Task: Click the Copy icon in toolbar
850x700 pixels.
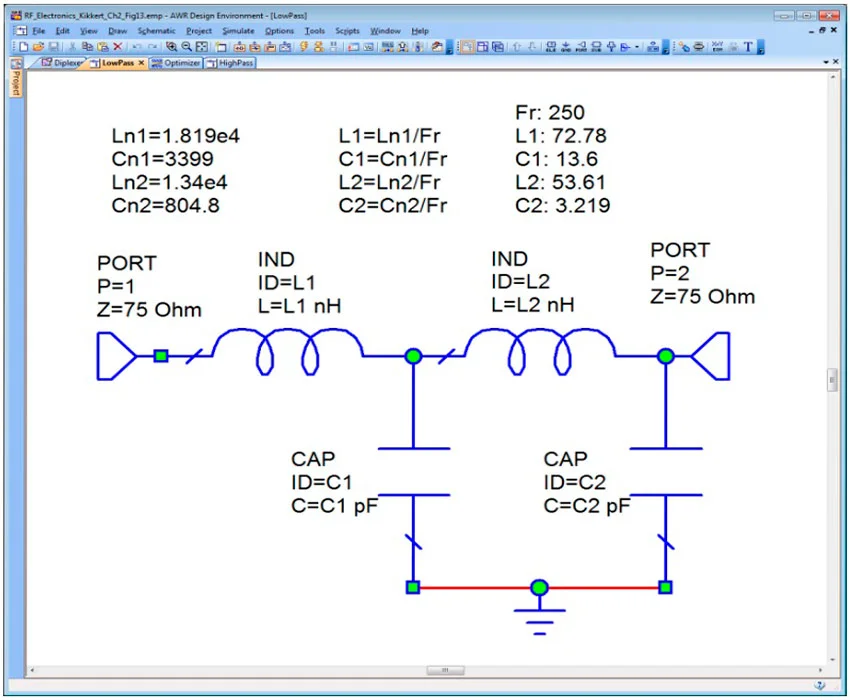Action: pos(87,47)
